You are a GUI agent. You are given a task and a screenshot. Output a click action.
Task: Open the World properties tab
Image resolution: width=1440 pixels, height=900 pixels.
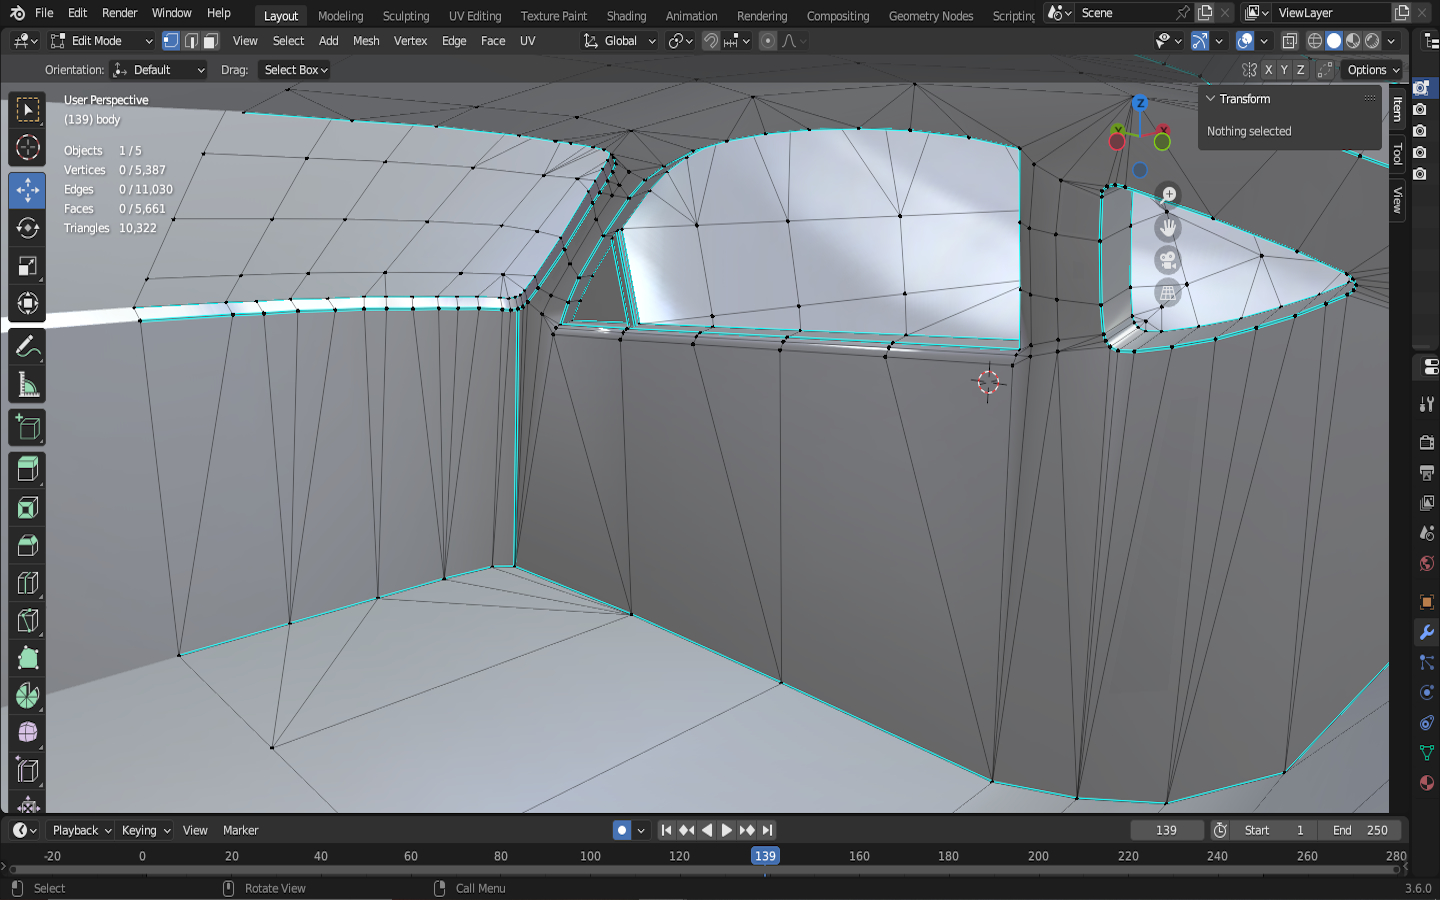pyautogui.click(x=1427, y=564)
